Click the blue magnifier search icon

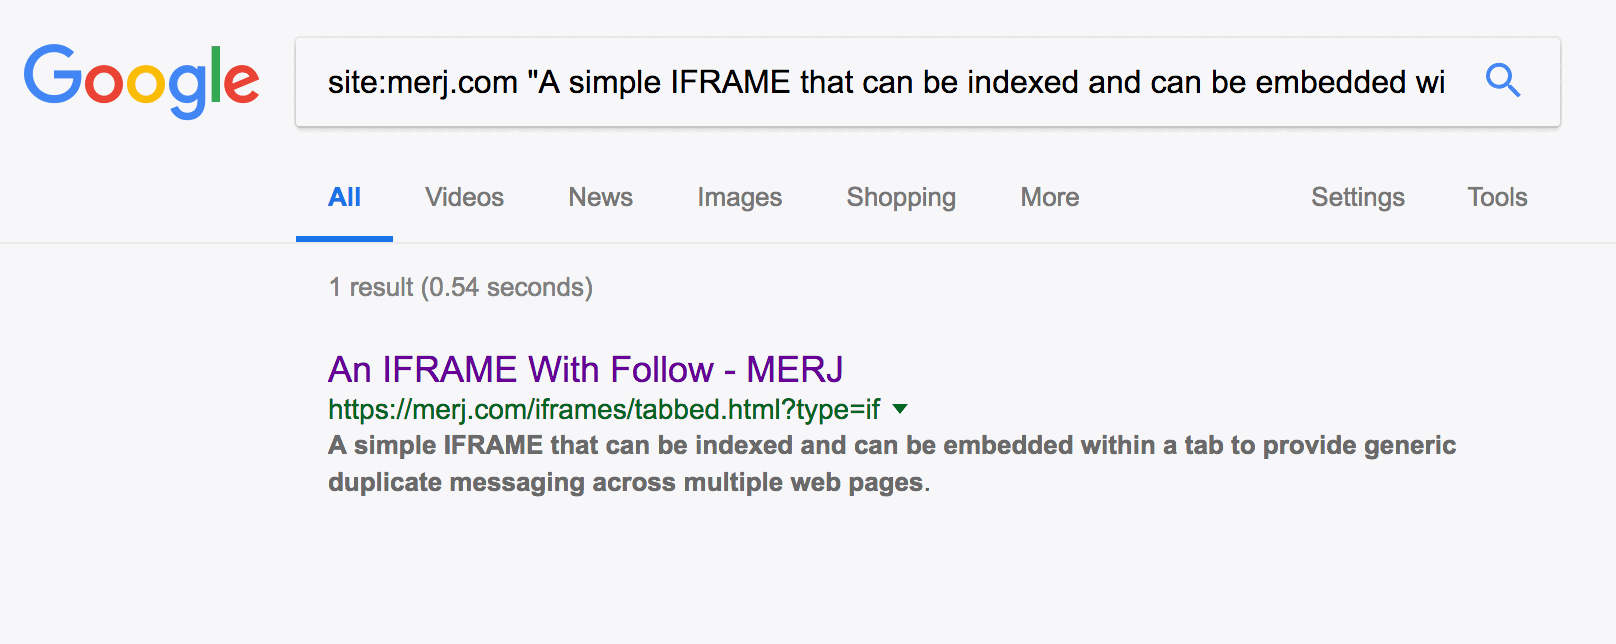1502,80
